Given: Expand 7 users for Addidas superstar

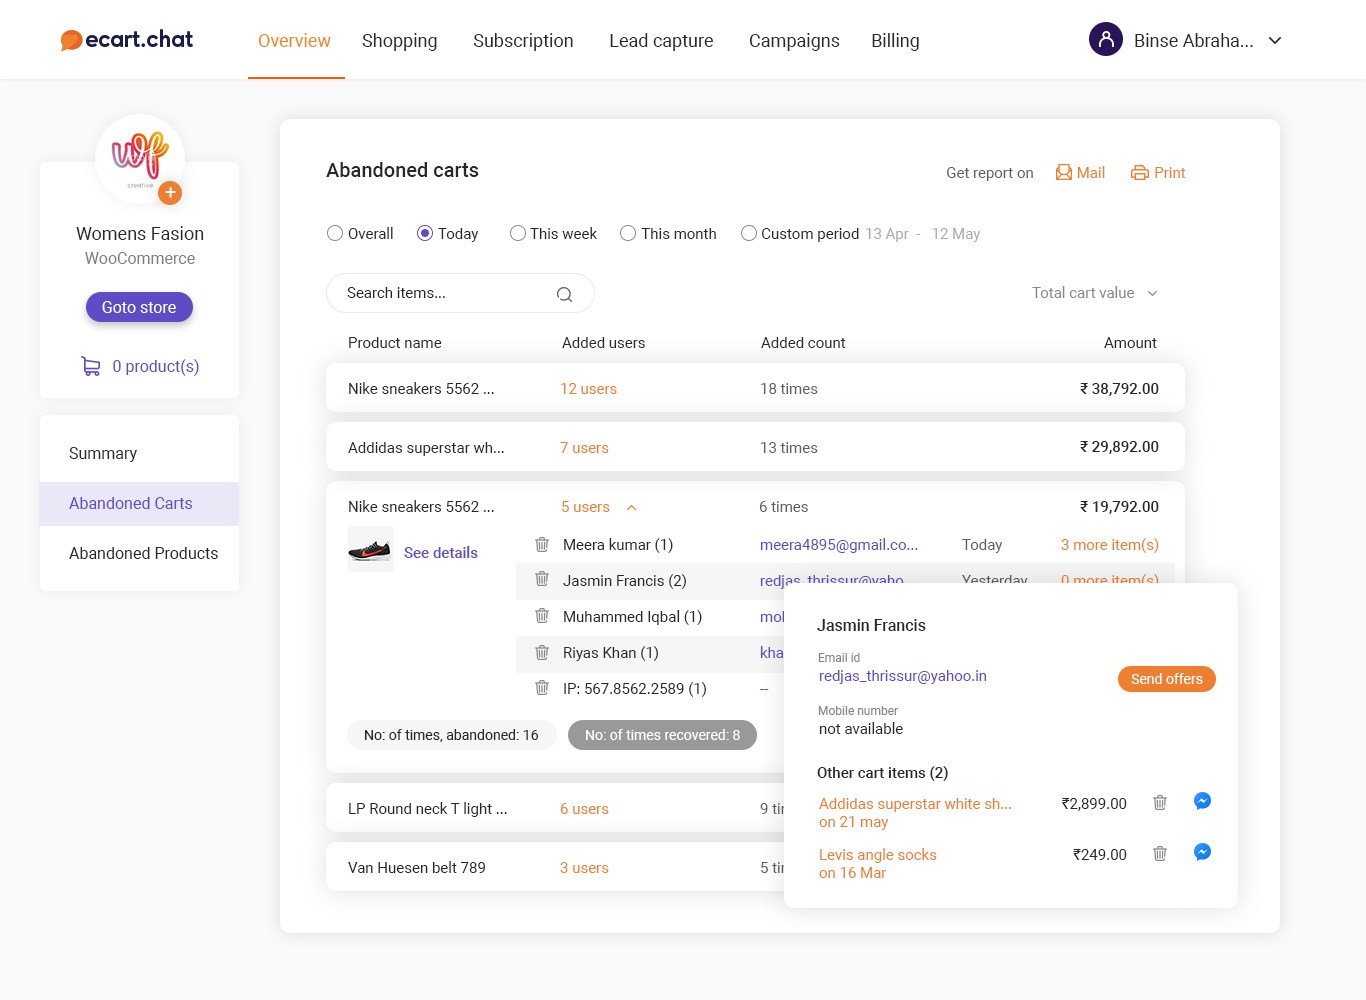Looking at the screenshot, I should tap(584, 448).
